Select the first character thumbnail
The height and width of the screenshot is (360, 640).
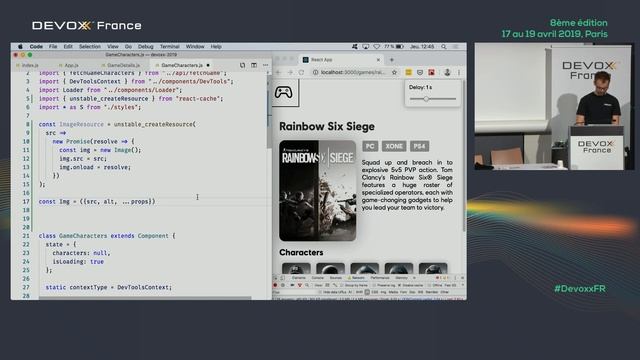pyautogui.click(x=296, y=269)
